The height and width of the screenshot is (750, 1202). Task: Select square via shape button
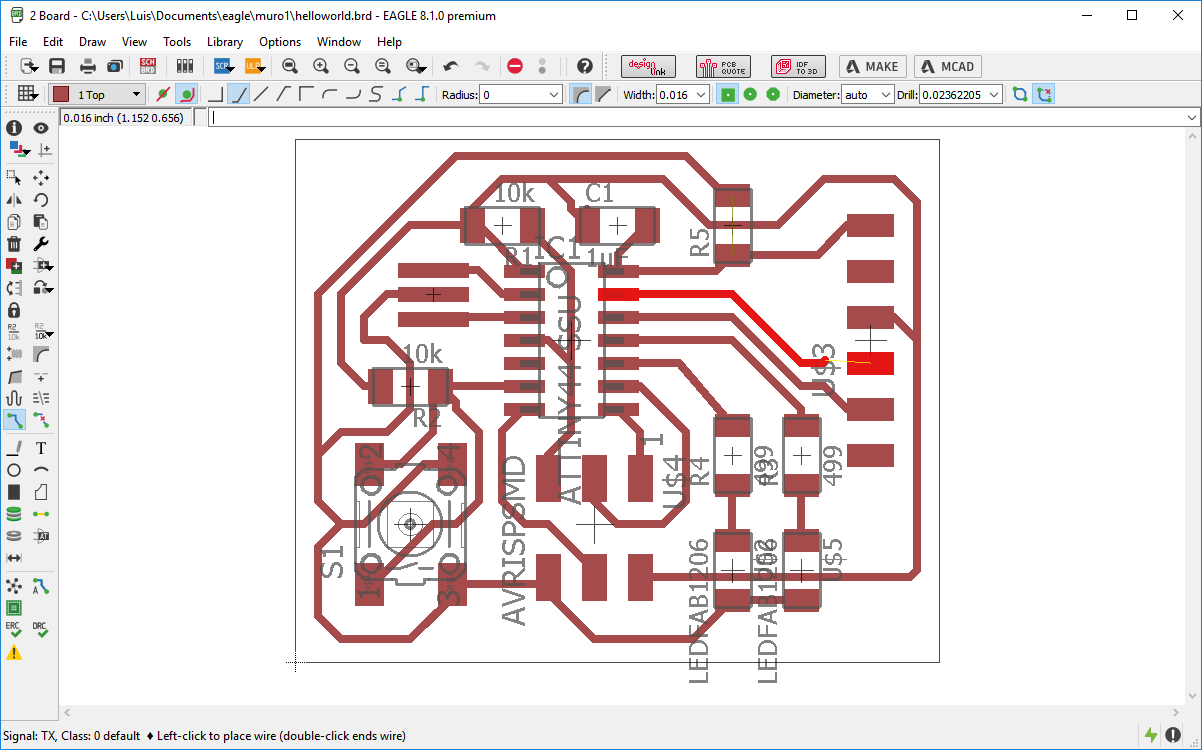728,94
